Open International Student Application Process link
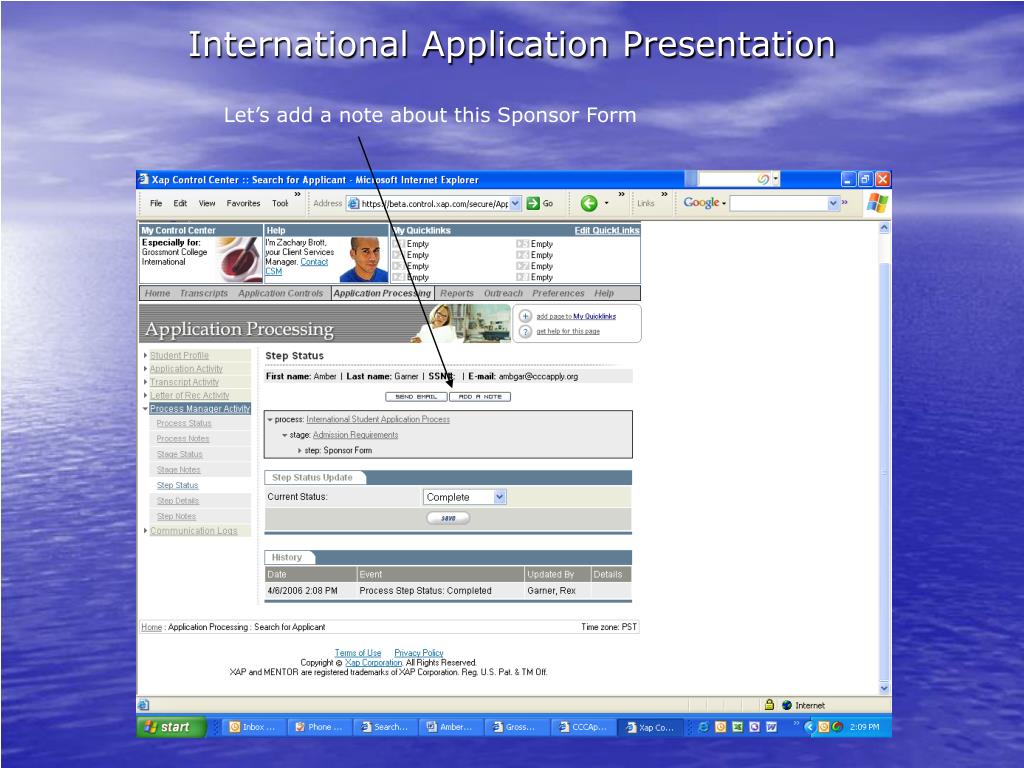This screenshot has width=1024, height=768. click(378, 419)
